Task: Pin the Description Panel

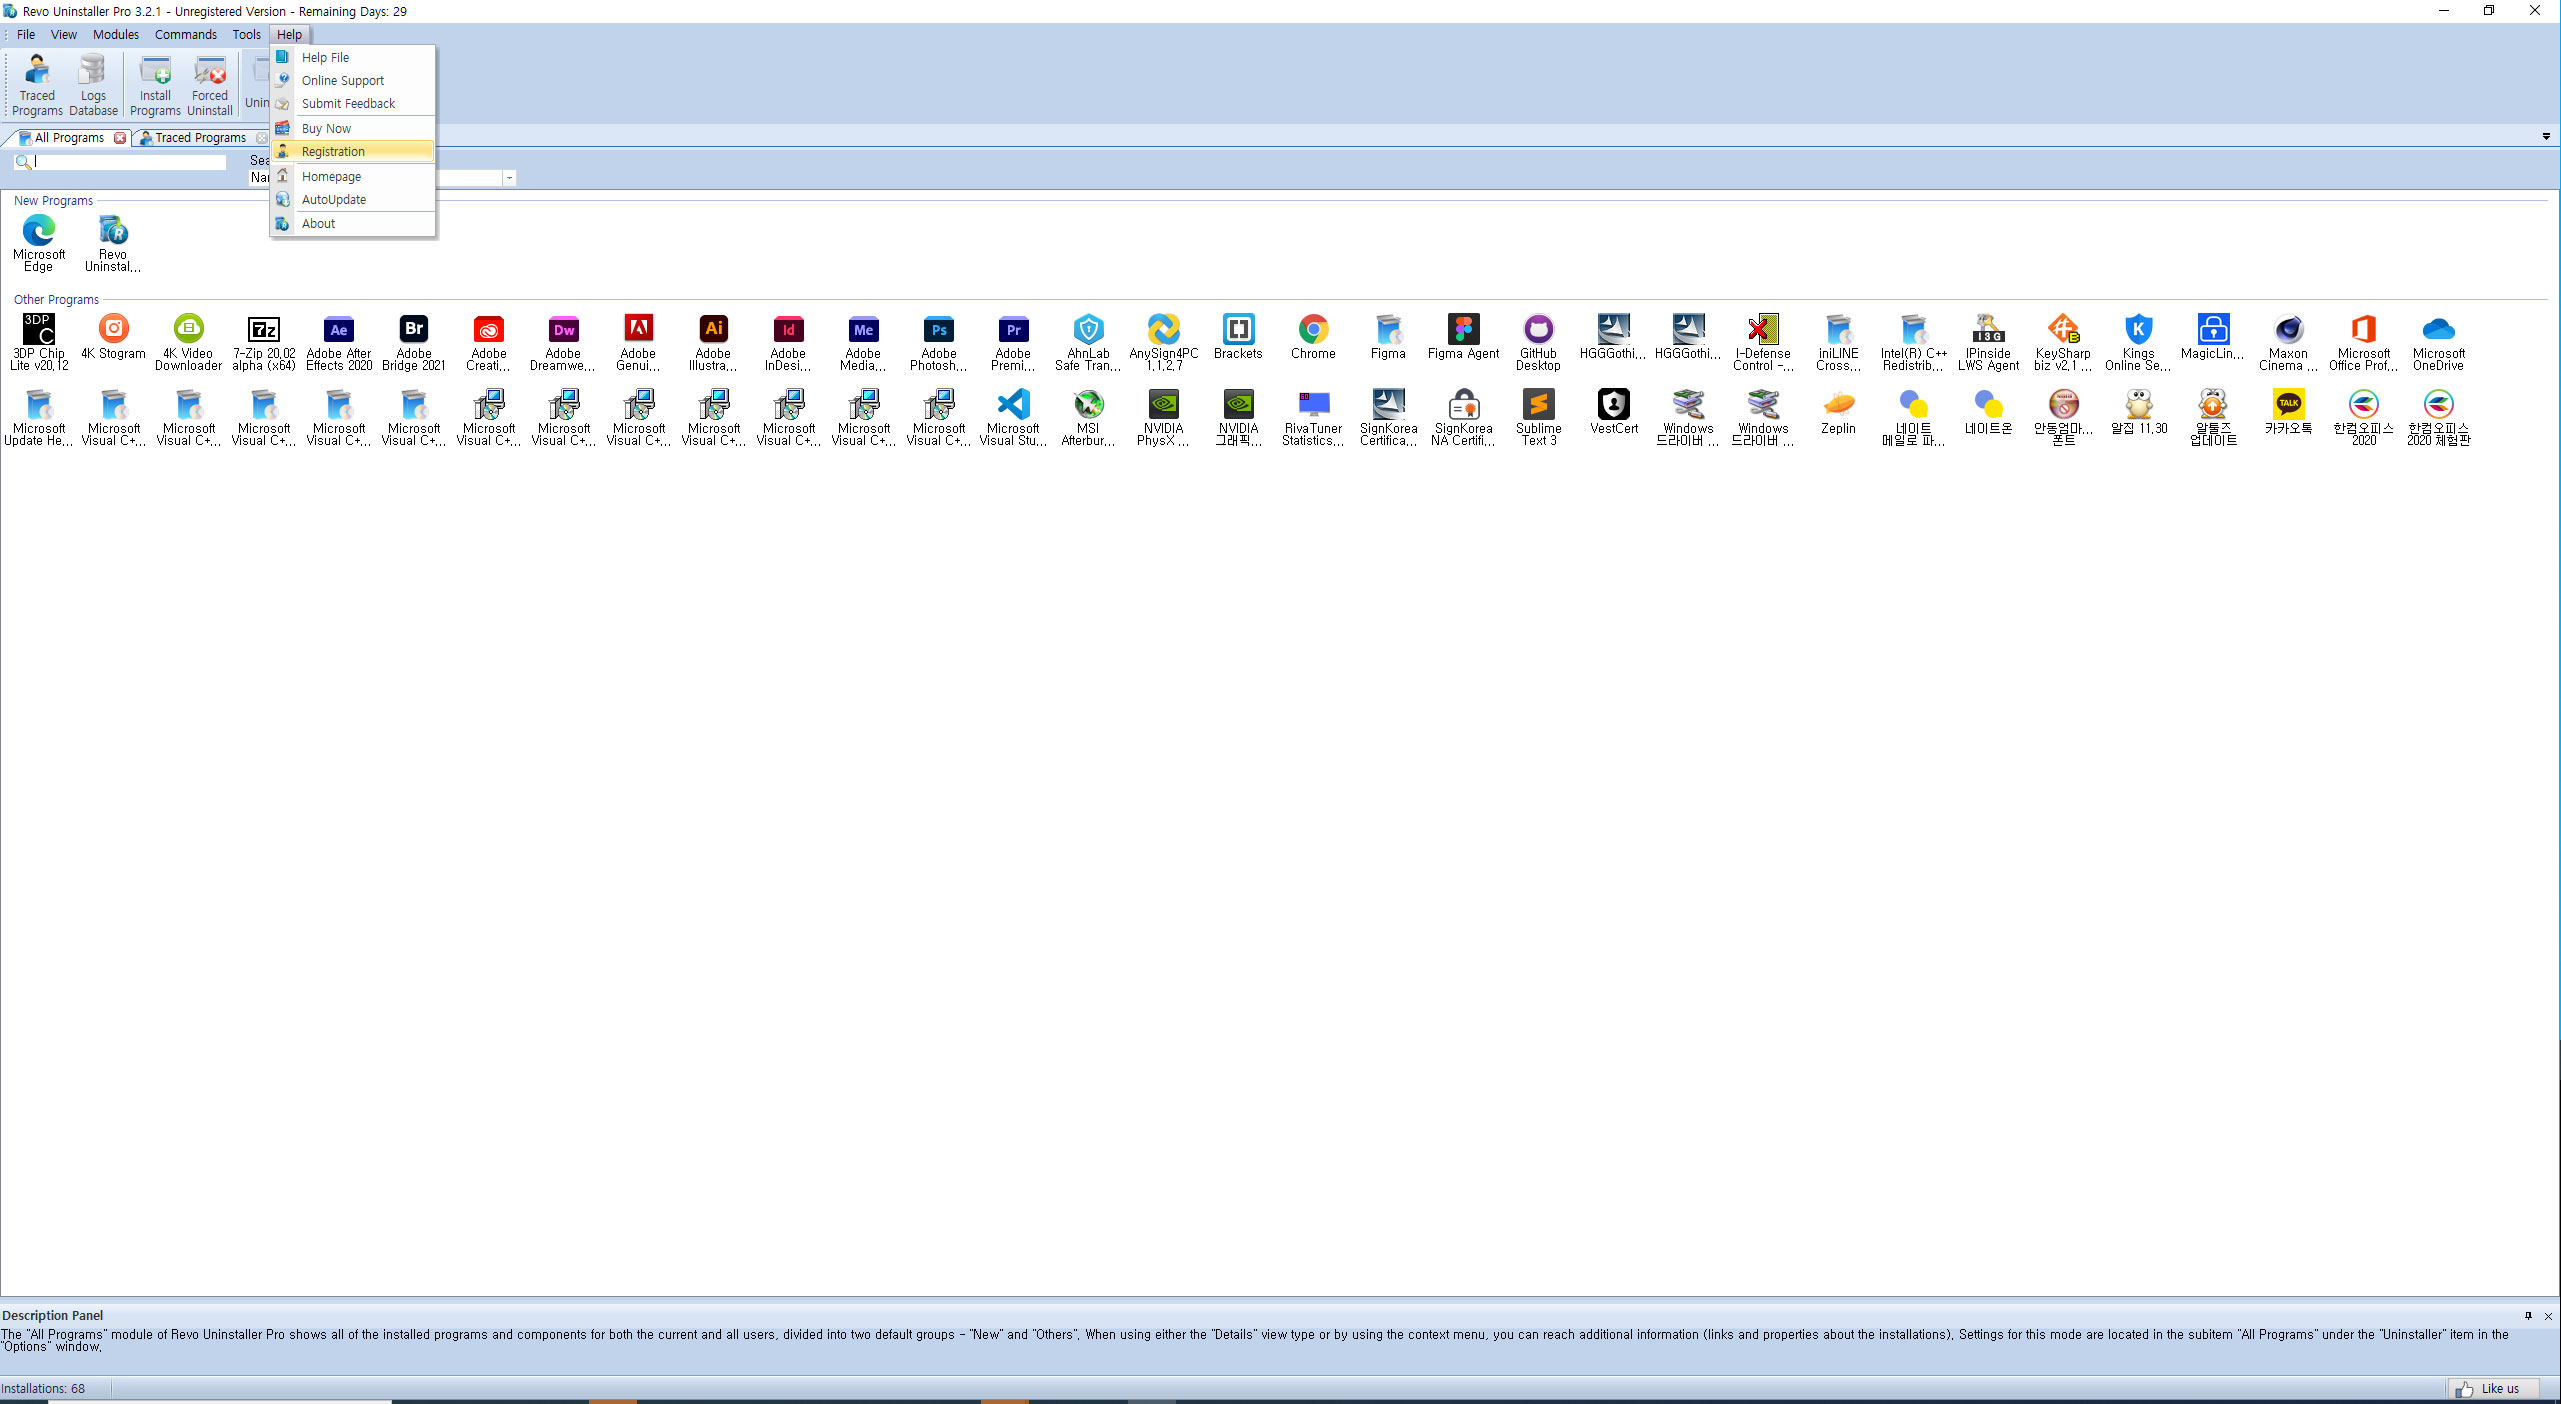Action: point(2528,1316)
